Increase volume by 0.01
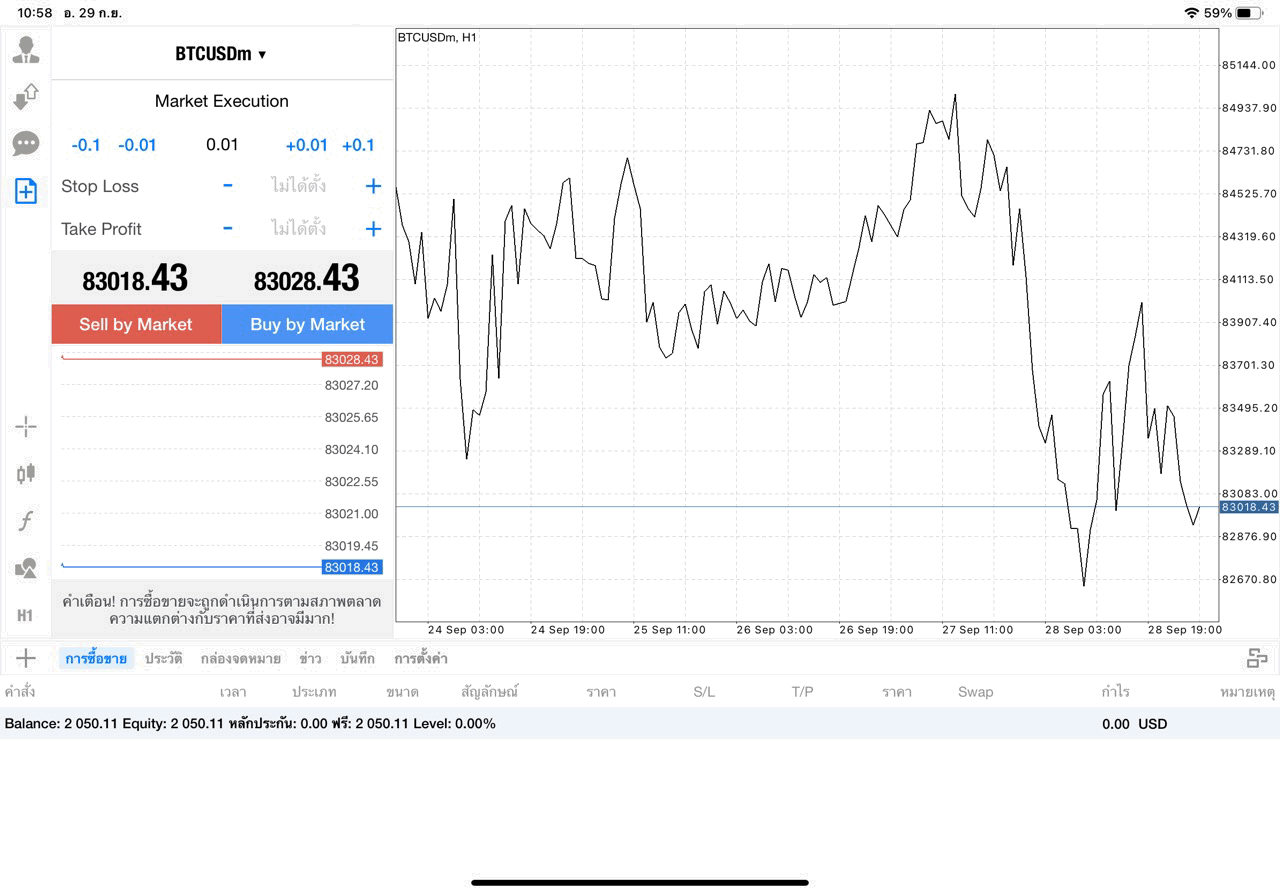 pos(306,145)
